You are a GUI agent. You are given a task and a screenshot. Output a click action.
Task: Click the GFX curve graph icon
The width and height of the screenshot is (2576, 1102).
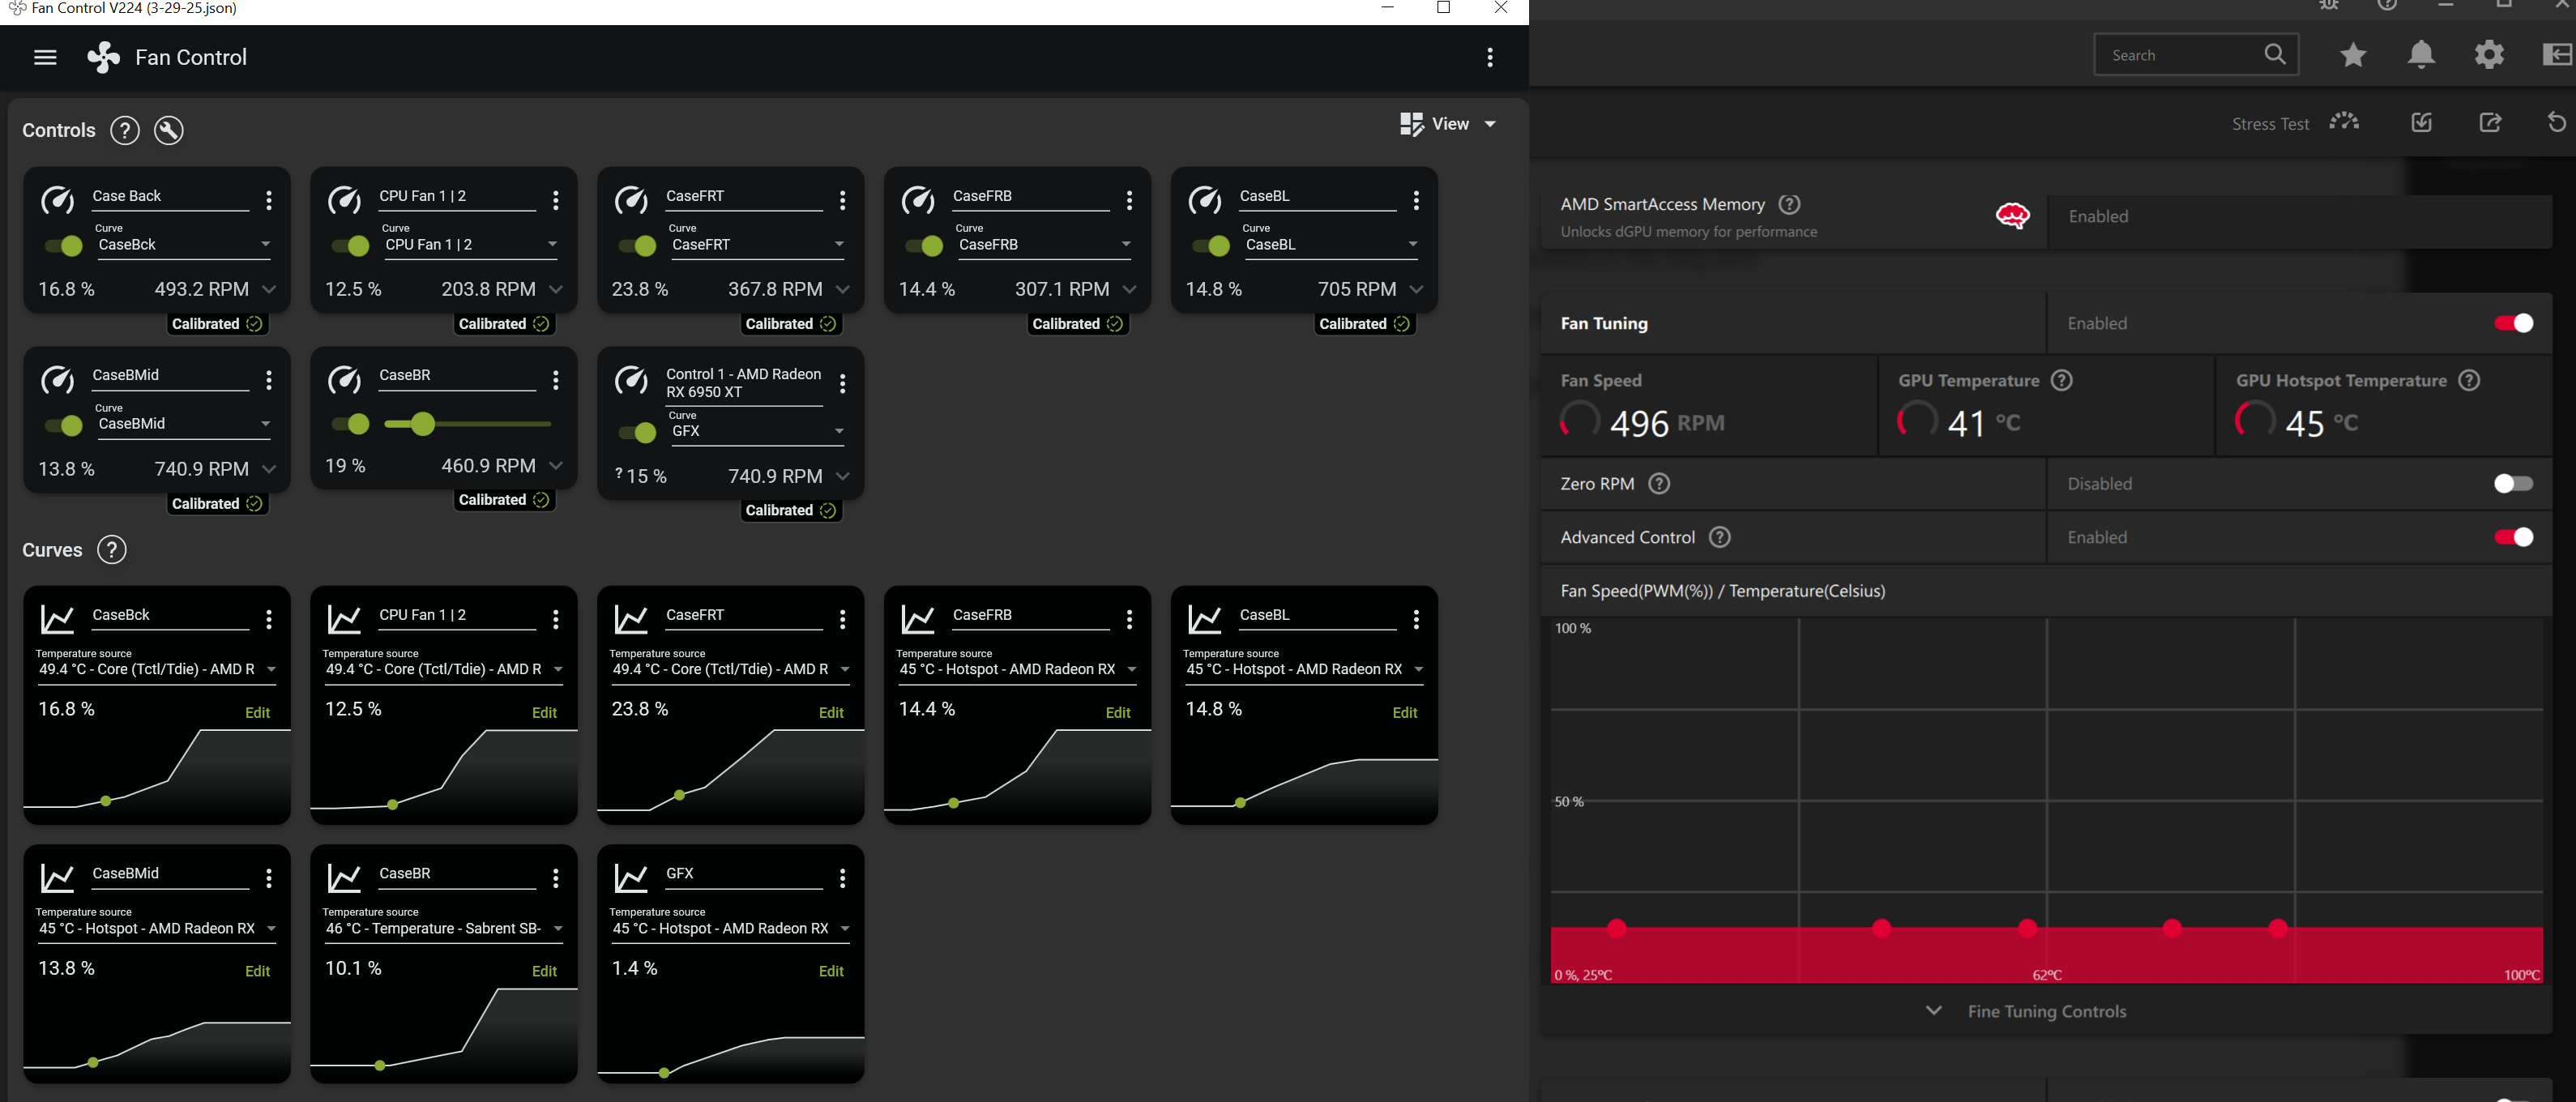tap(631, 878)
